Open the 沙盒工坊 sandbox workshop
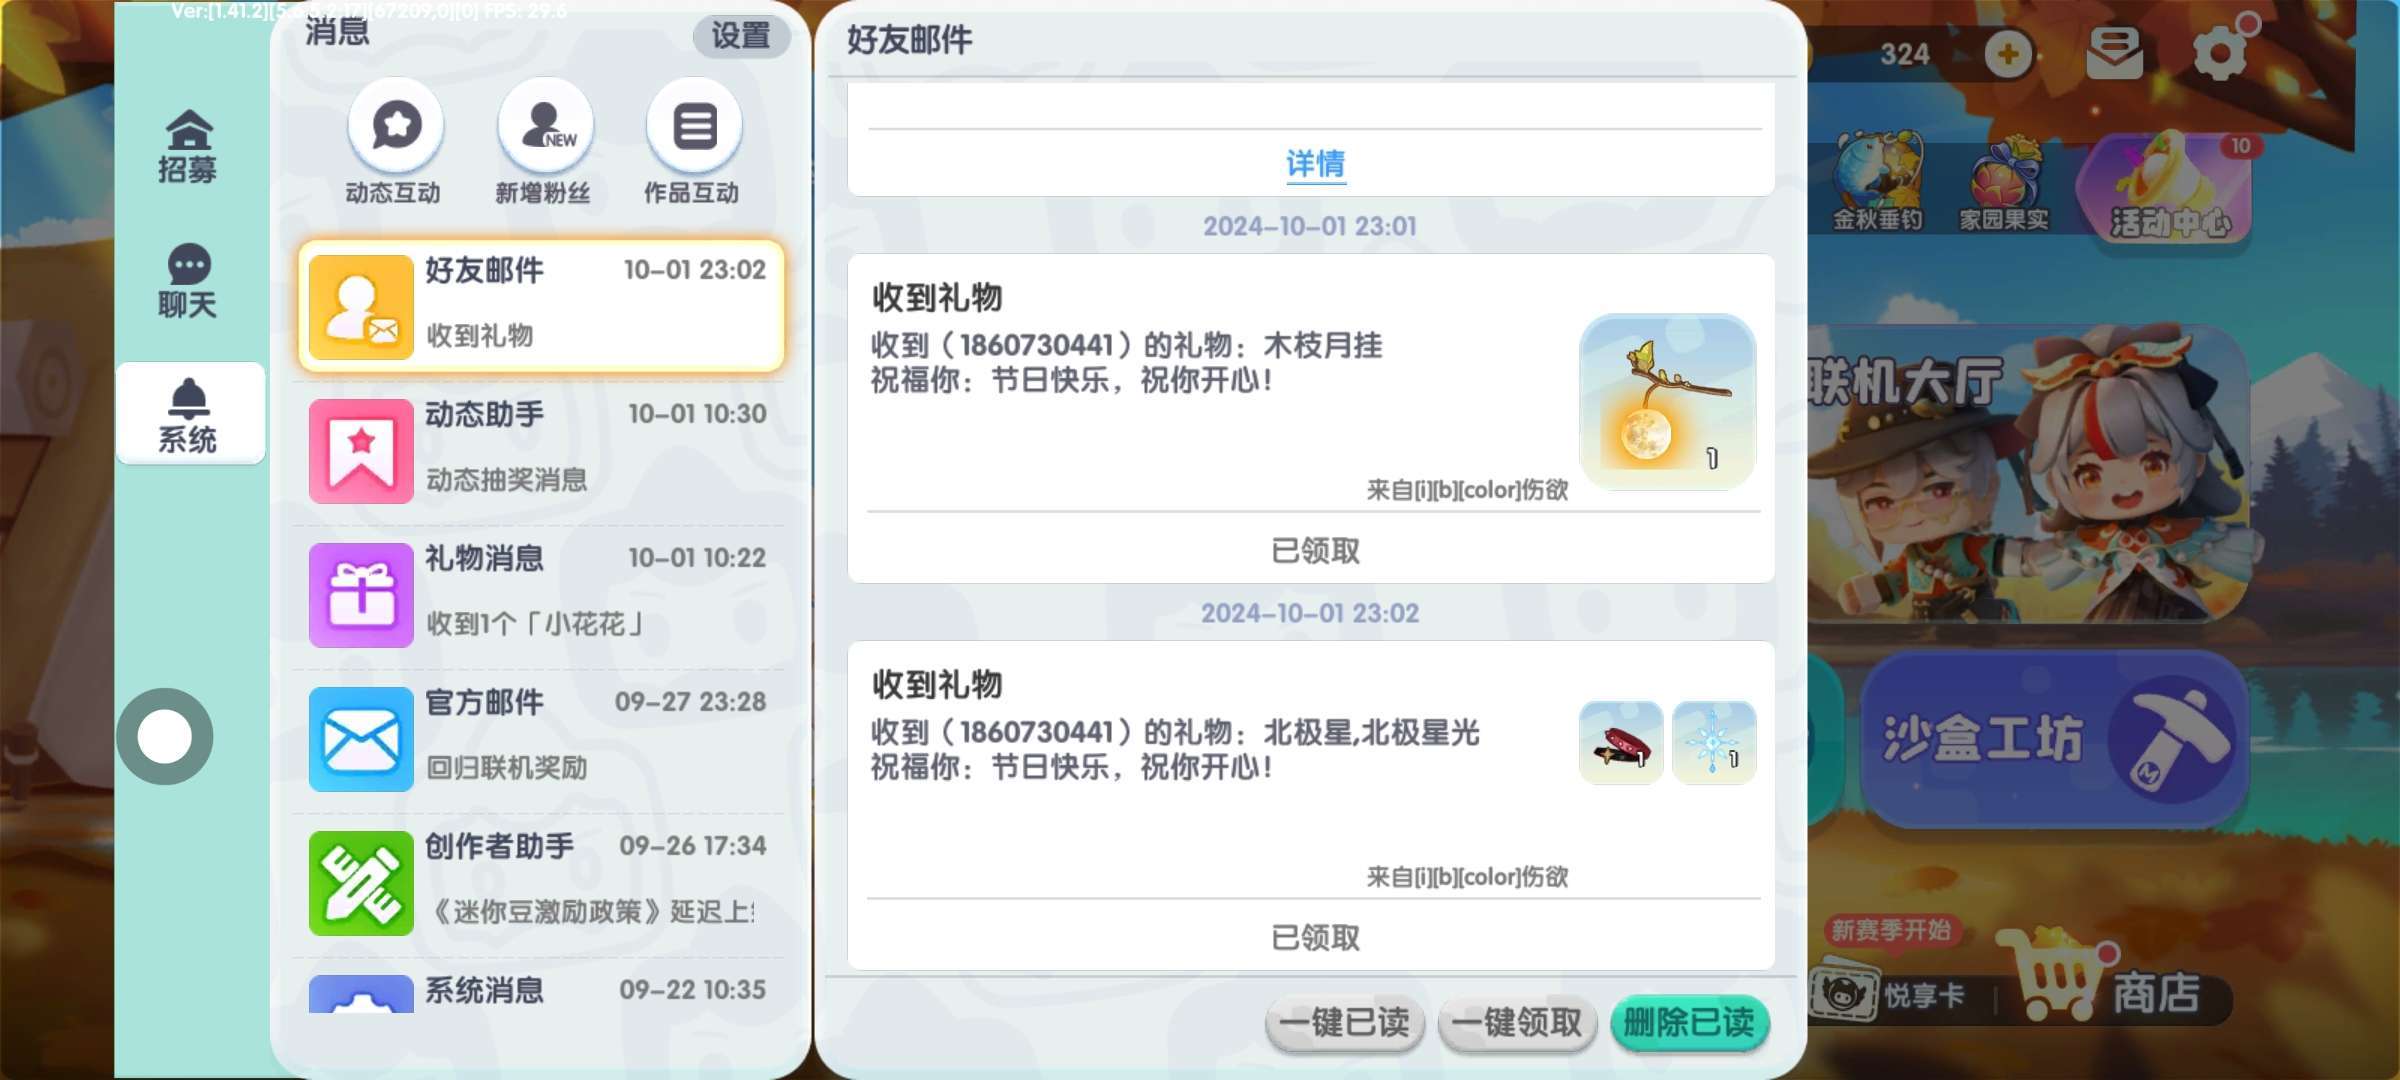Viewport: 2400px width, 1080px height. click(x=2053, y=740)
